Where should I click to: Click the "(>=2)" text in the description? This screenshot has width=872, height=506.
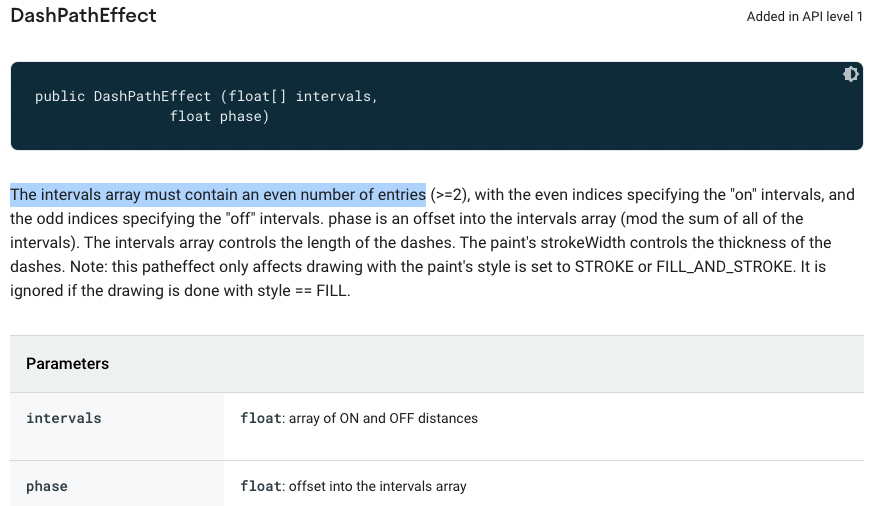(x=450, y=194)
